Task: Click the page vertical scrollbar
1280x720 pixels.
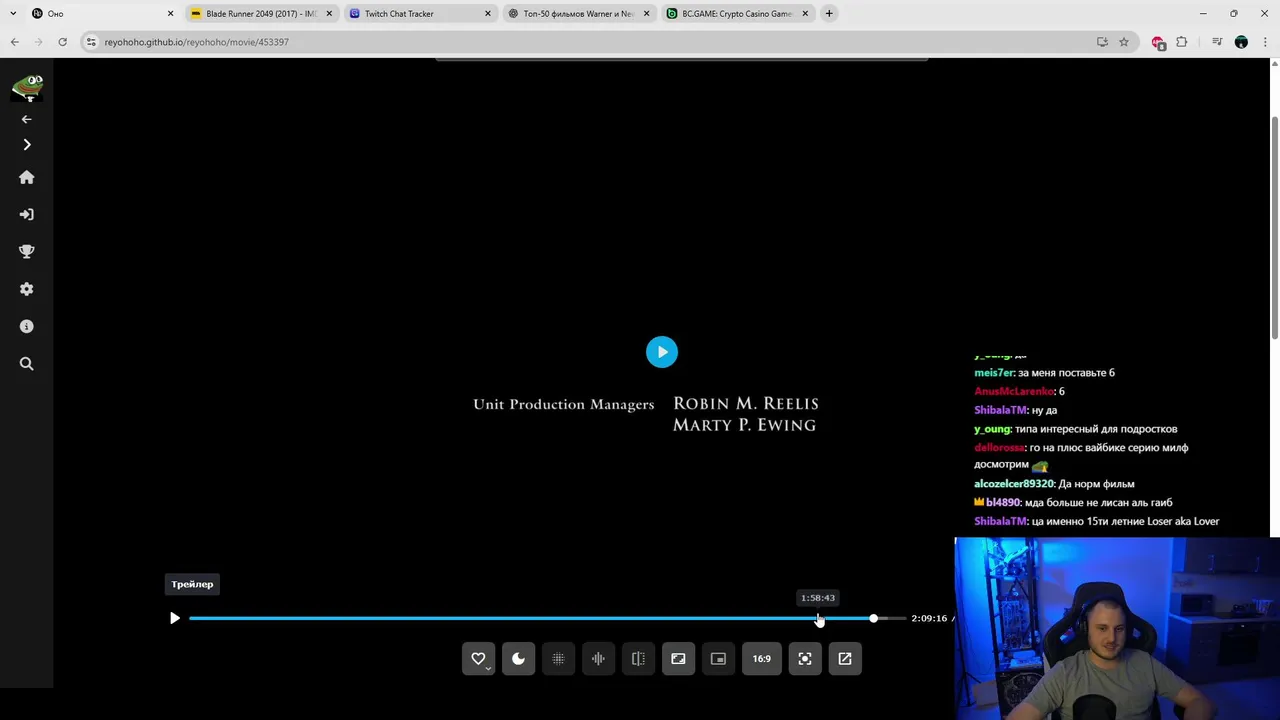Action: 1274,228
